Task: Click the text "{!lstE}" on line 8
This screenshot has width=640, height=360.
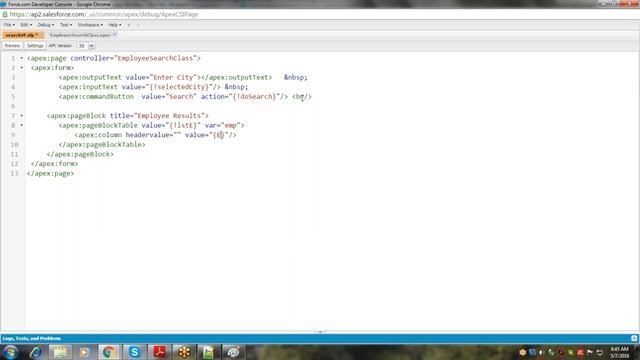Action: pyautogui.click(x=183, y=125)
